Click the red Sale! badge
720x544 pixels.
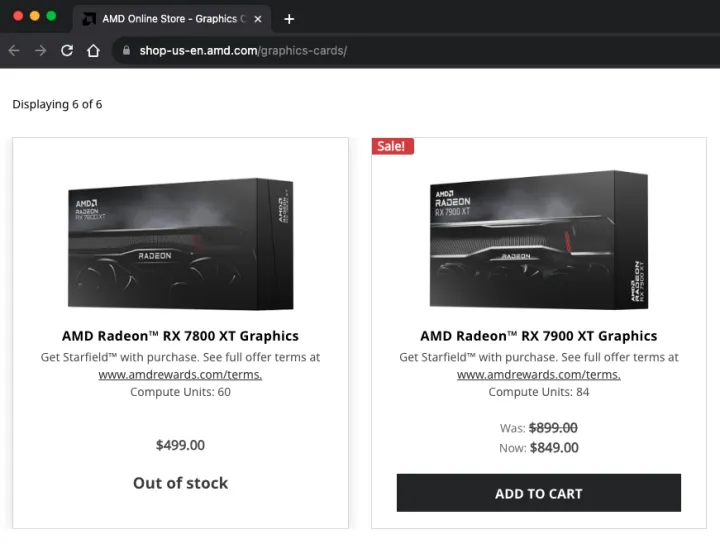(391, 146)
